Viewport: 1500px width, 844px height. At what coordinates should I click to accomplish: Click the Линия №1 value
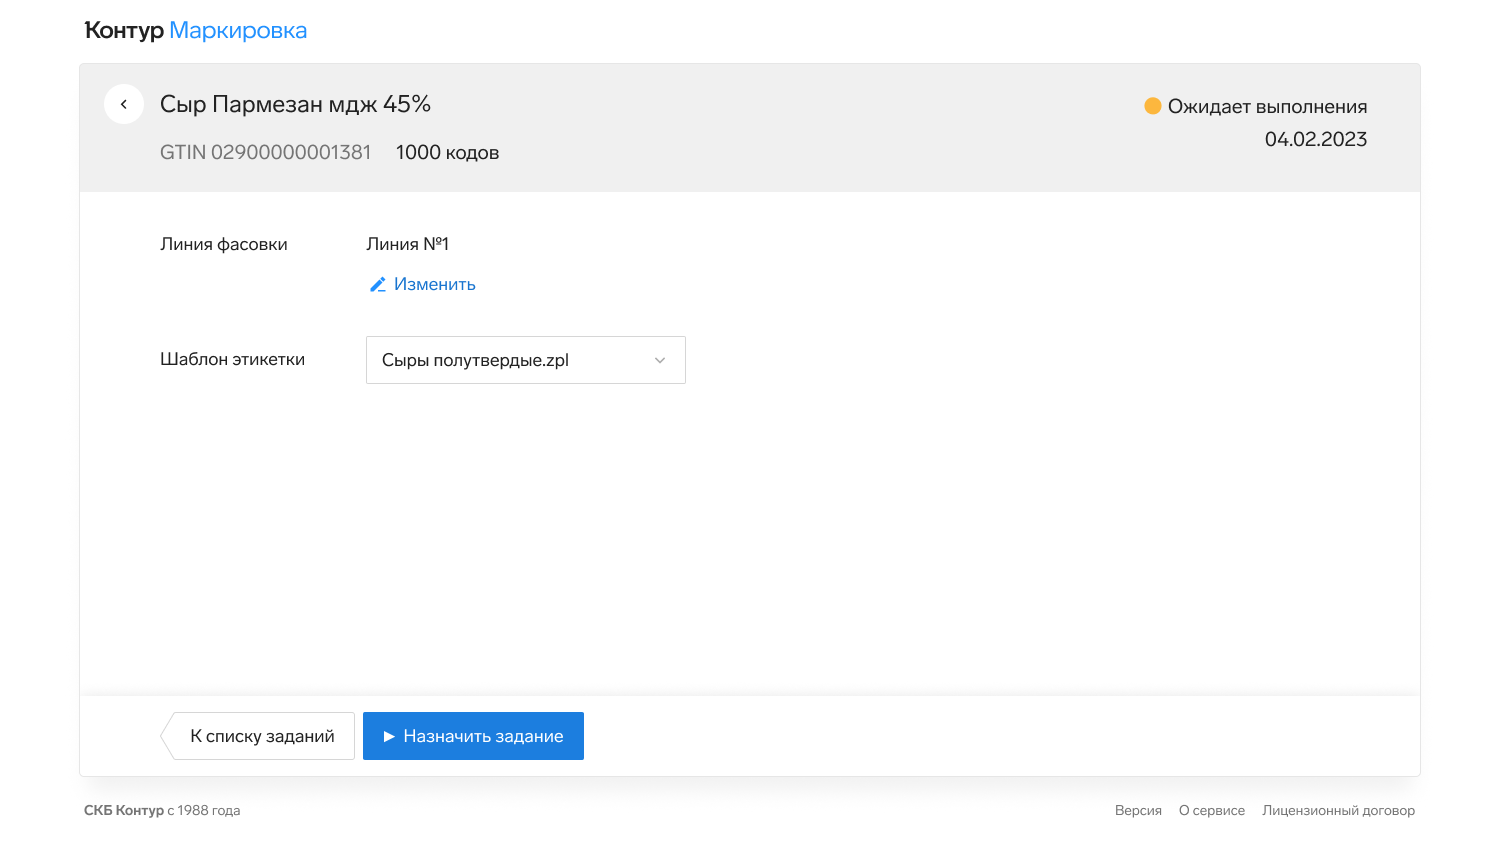(408, 244)
